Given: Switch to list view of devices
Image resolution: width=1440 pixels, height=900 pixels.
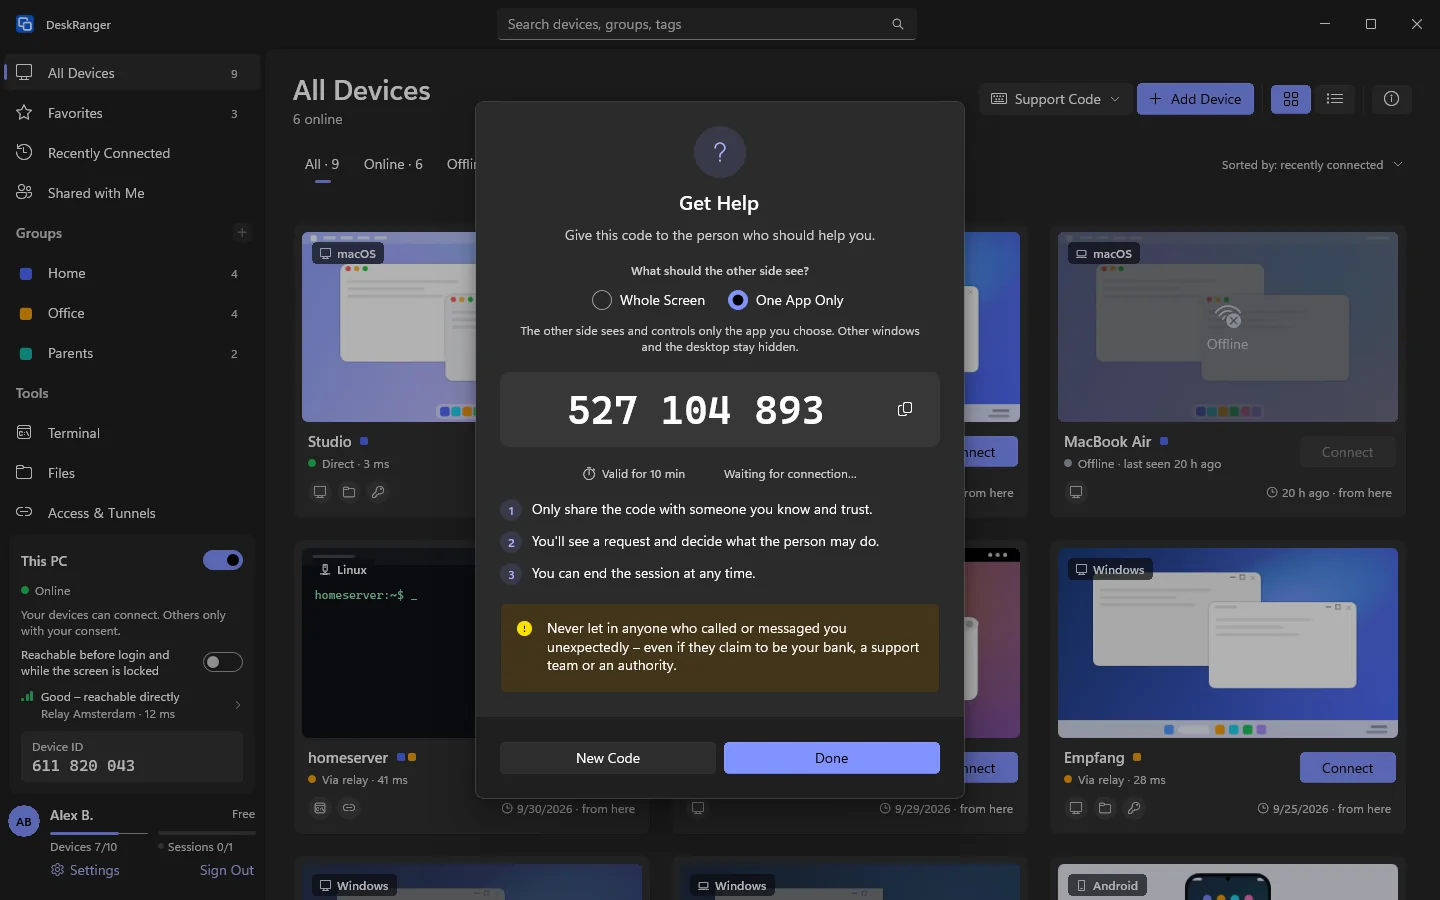Looking at the screenshot, I should (1334, 99).
